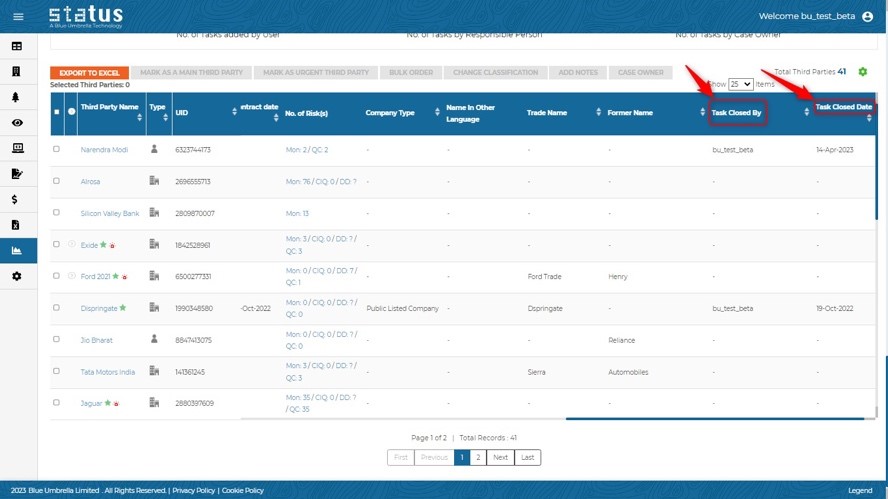Screen dimensions: 888x499
Task: Open the Legend link in footer
Action: click(860, 491)
